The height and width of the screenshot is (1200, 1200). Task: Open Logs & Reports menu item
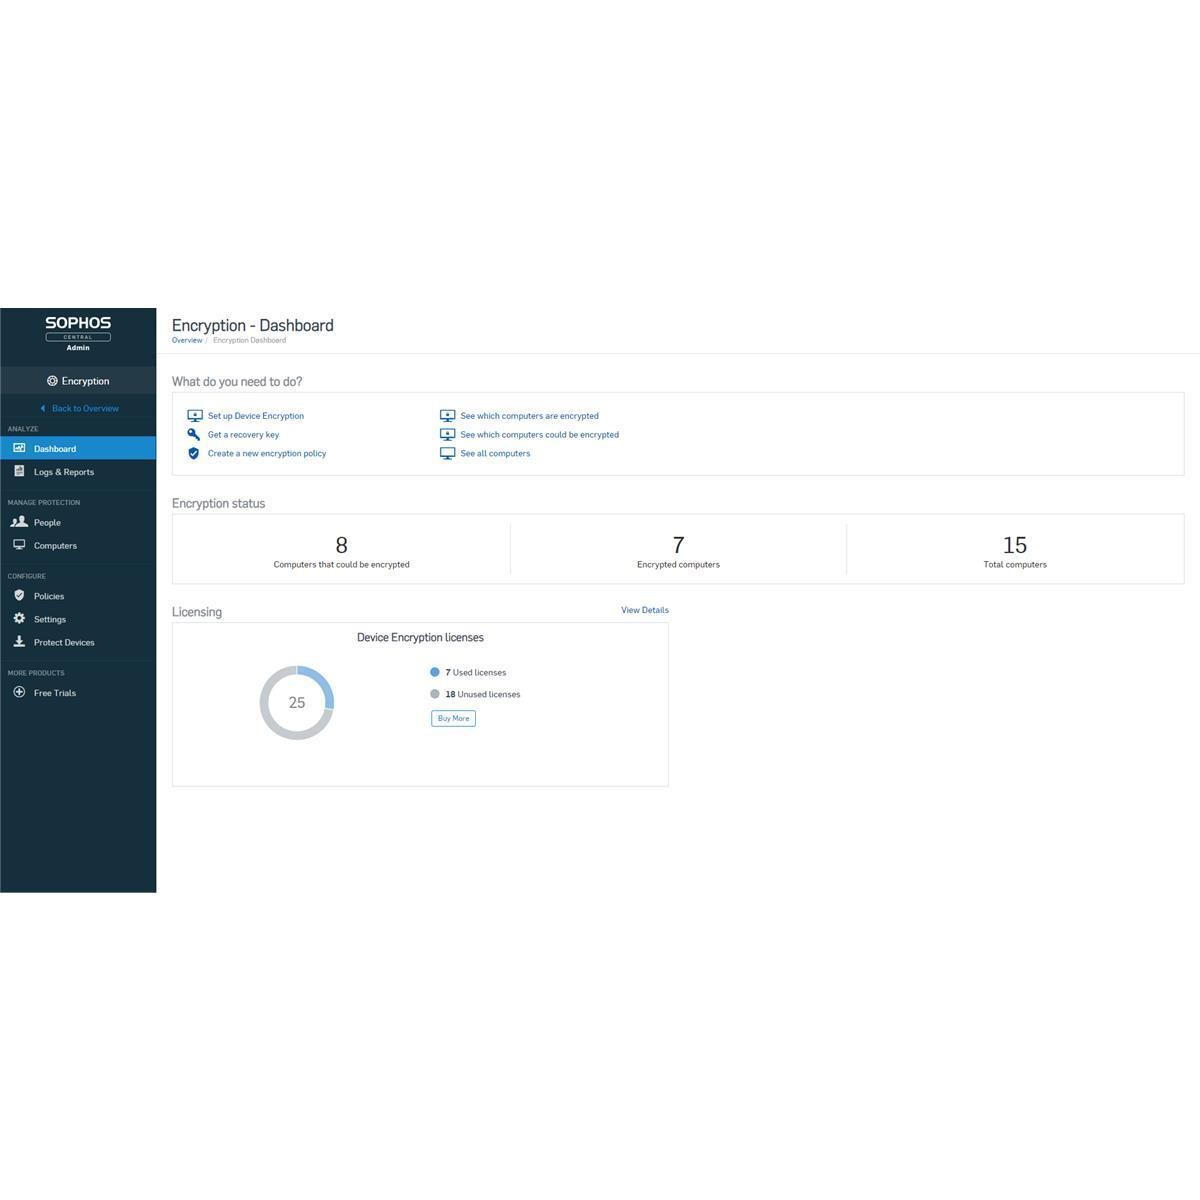pos(64,472)
